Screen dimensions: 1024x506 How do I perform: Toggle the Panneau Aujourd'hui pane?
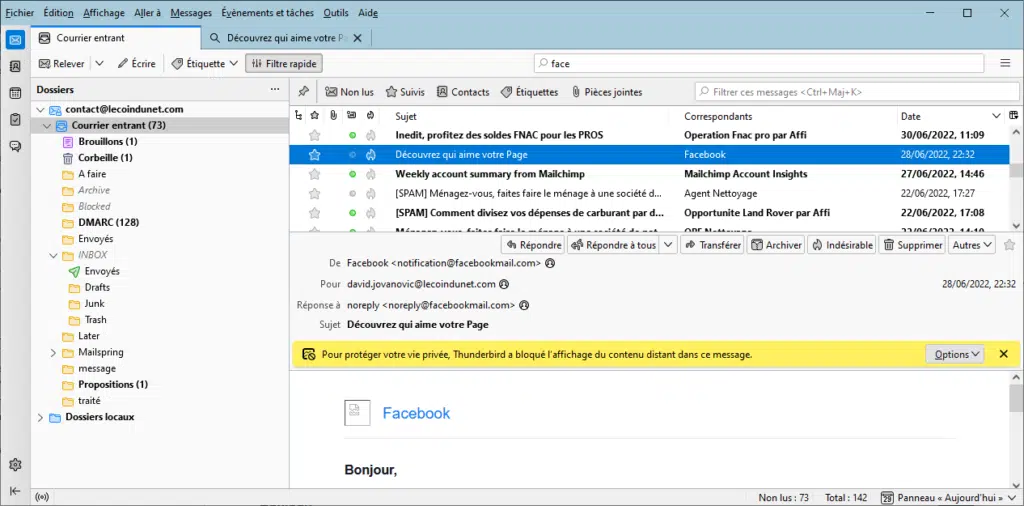pos(949,498)
